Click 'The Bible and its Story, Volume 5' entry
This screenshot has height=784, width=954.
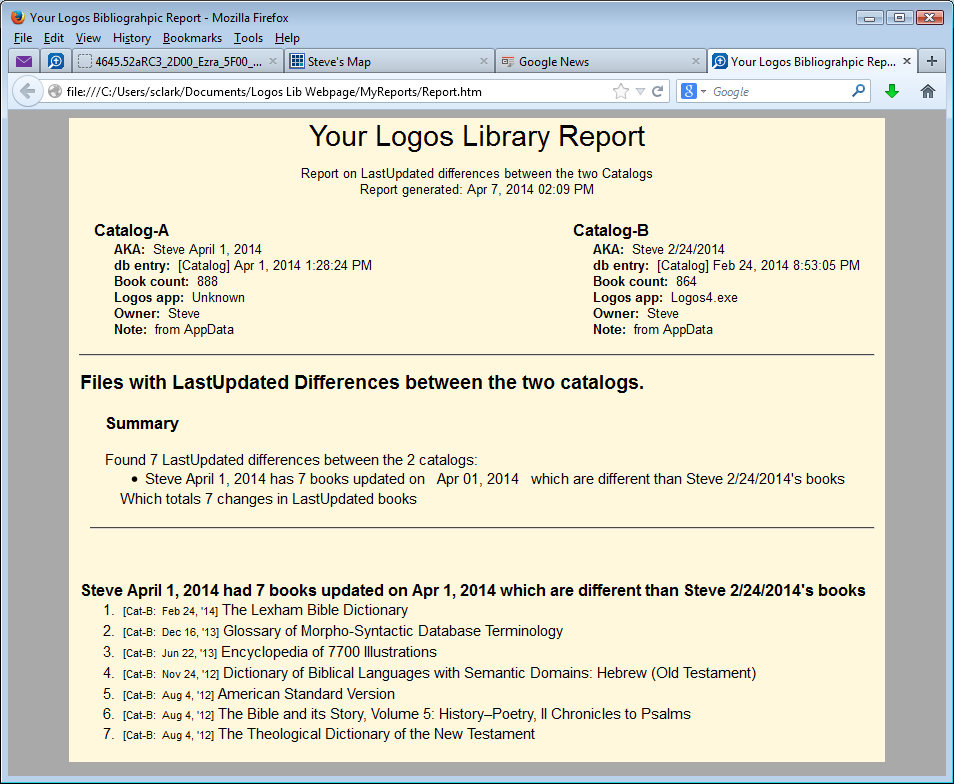[x=454, y=714]
